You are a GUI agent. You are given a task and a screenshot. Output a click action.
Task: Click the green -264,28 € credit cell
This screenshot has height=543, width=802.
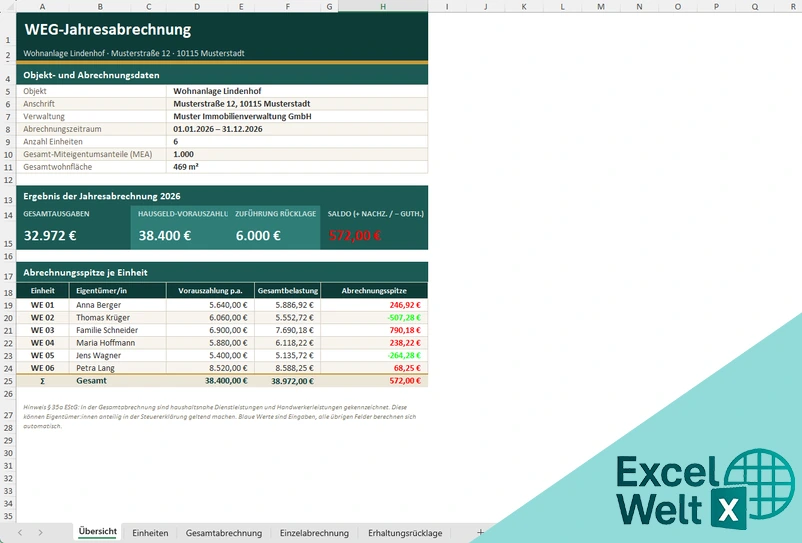click(374, 355)
